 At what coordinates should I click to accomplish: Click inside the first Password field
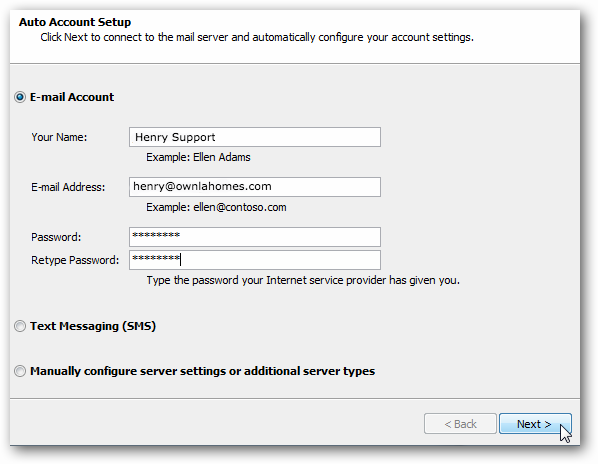tap(255, 237)
